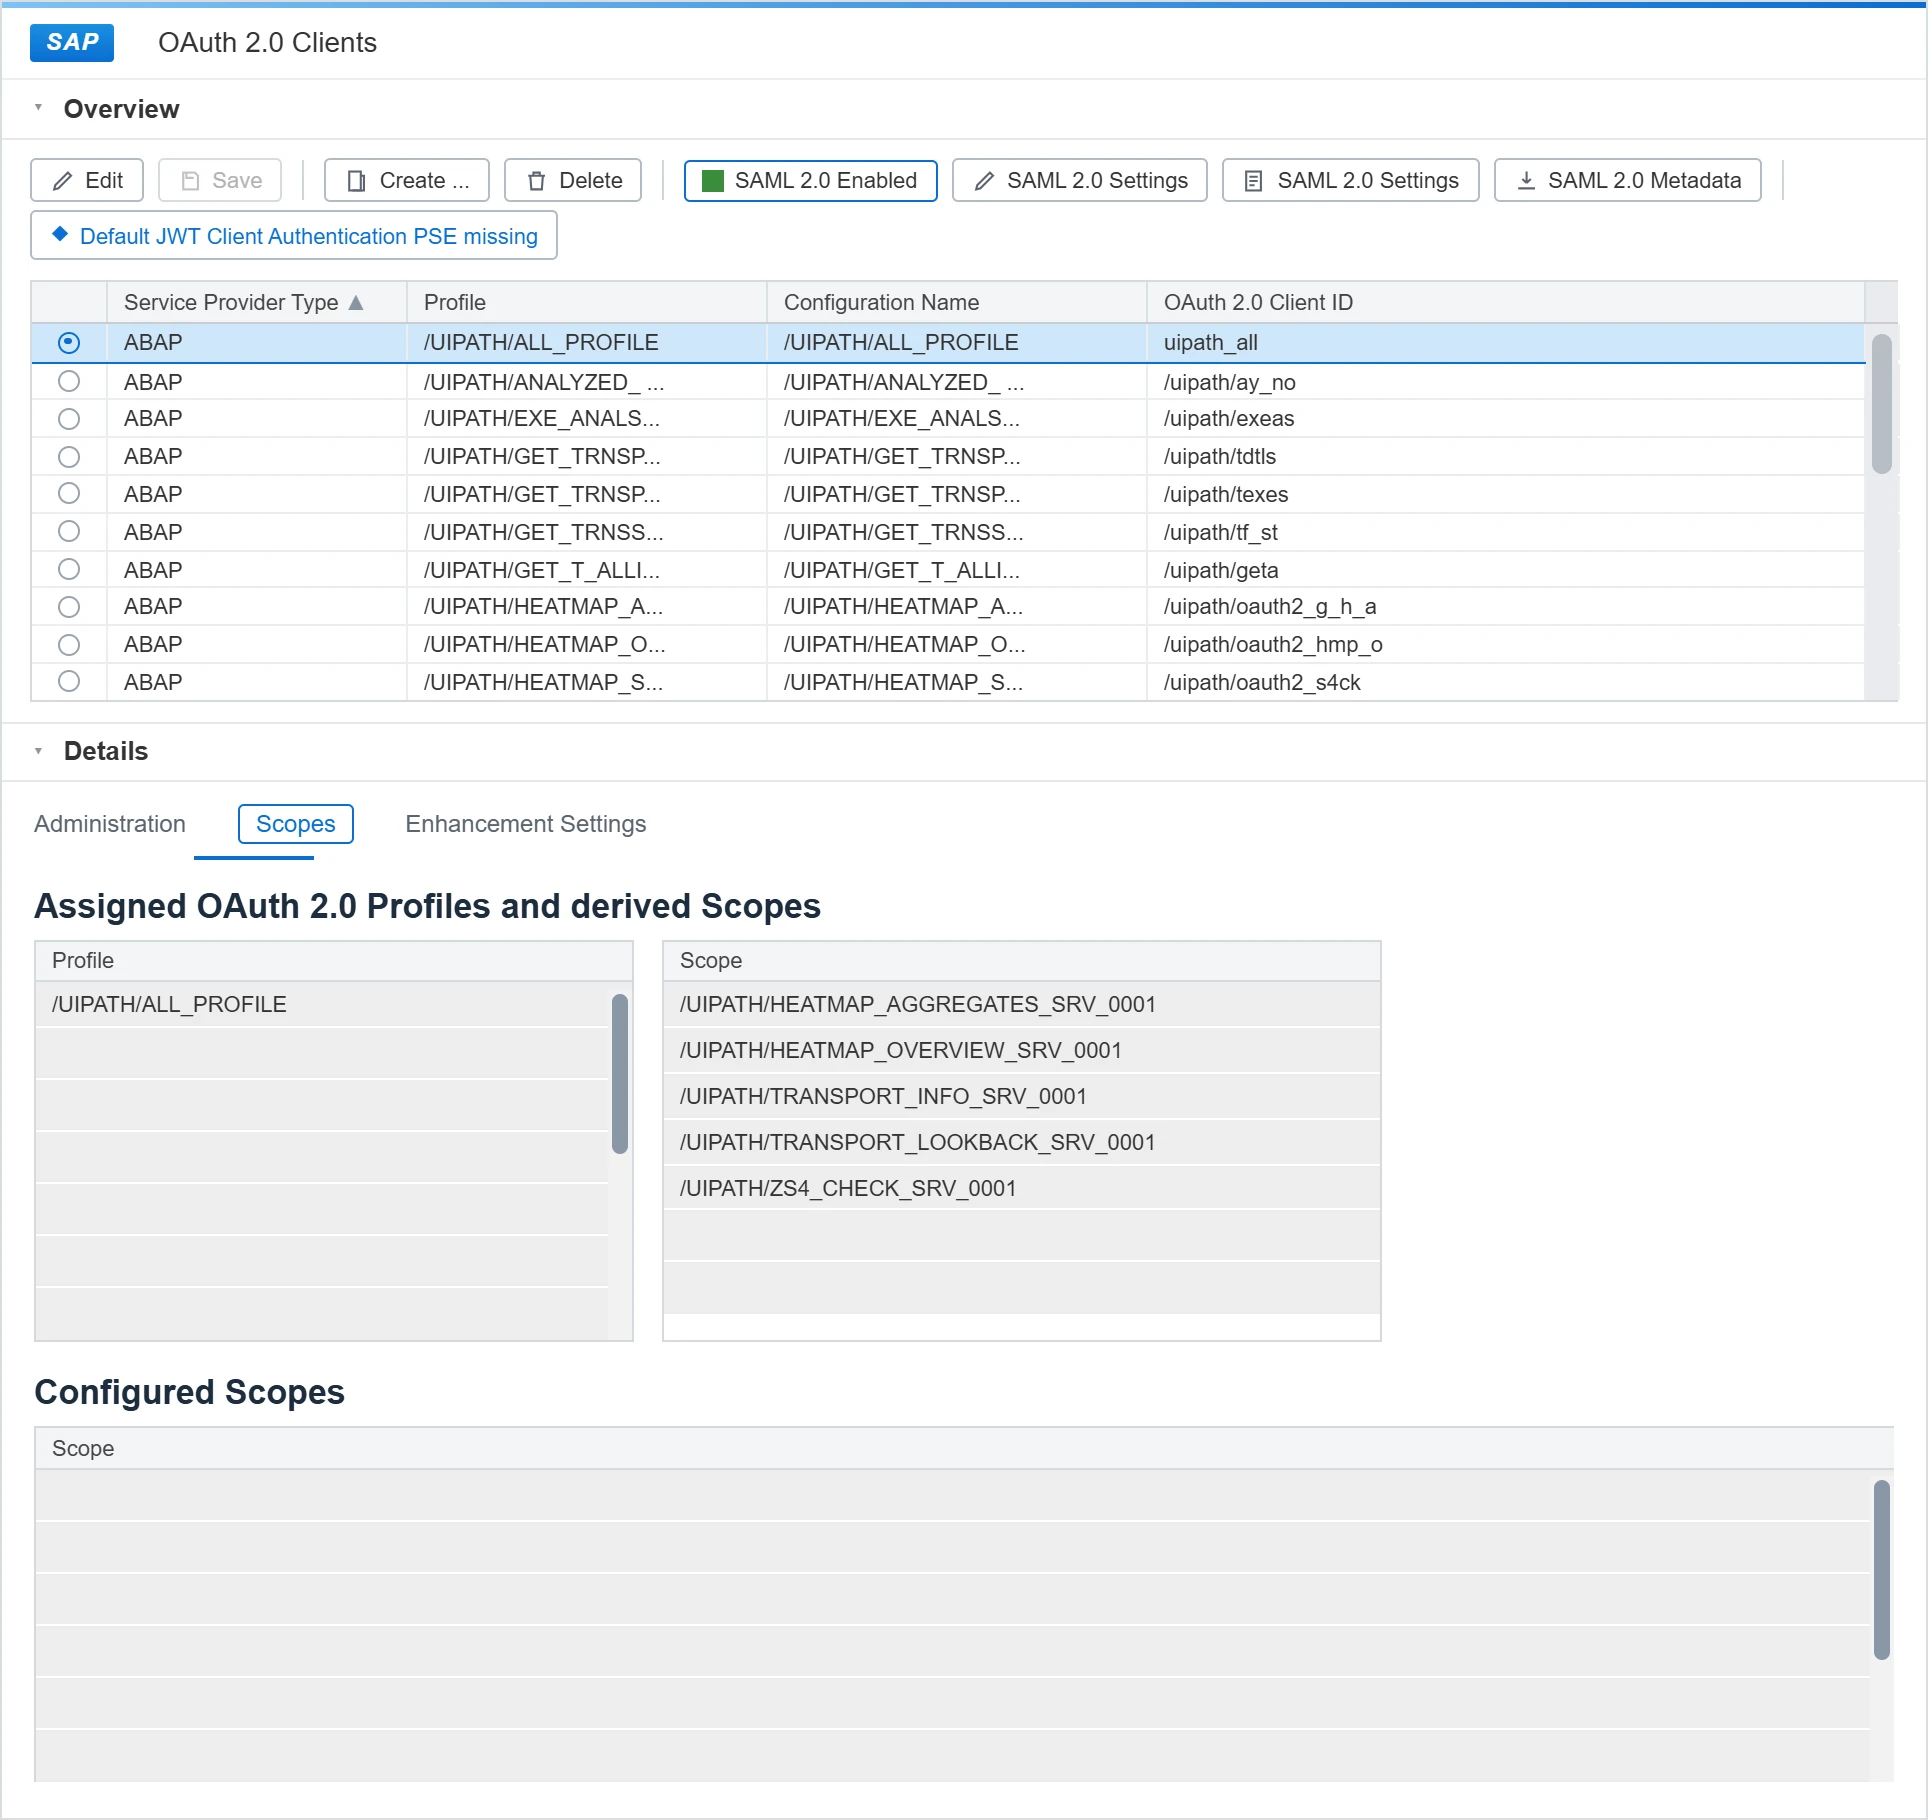Select radio button for /uipath/oauth2_hmp_o row
1928x1820 pixels.
point(69,644)
